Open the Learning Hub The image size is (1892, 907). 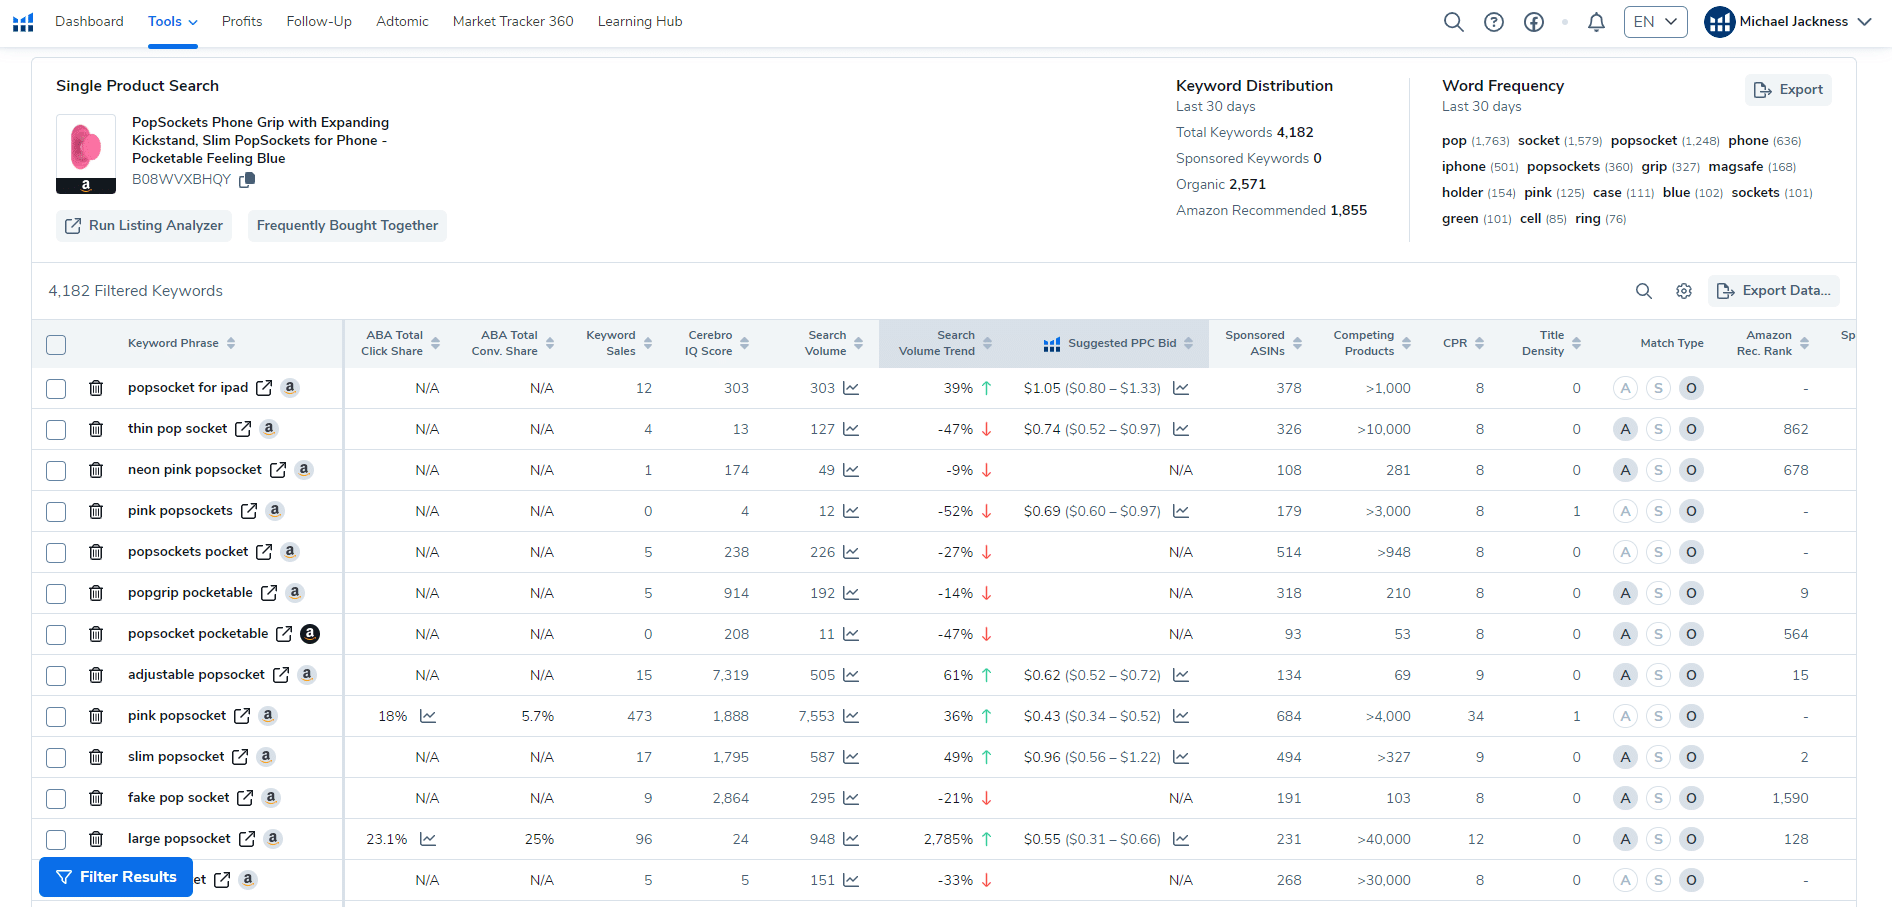point(640,22)
